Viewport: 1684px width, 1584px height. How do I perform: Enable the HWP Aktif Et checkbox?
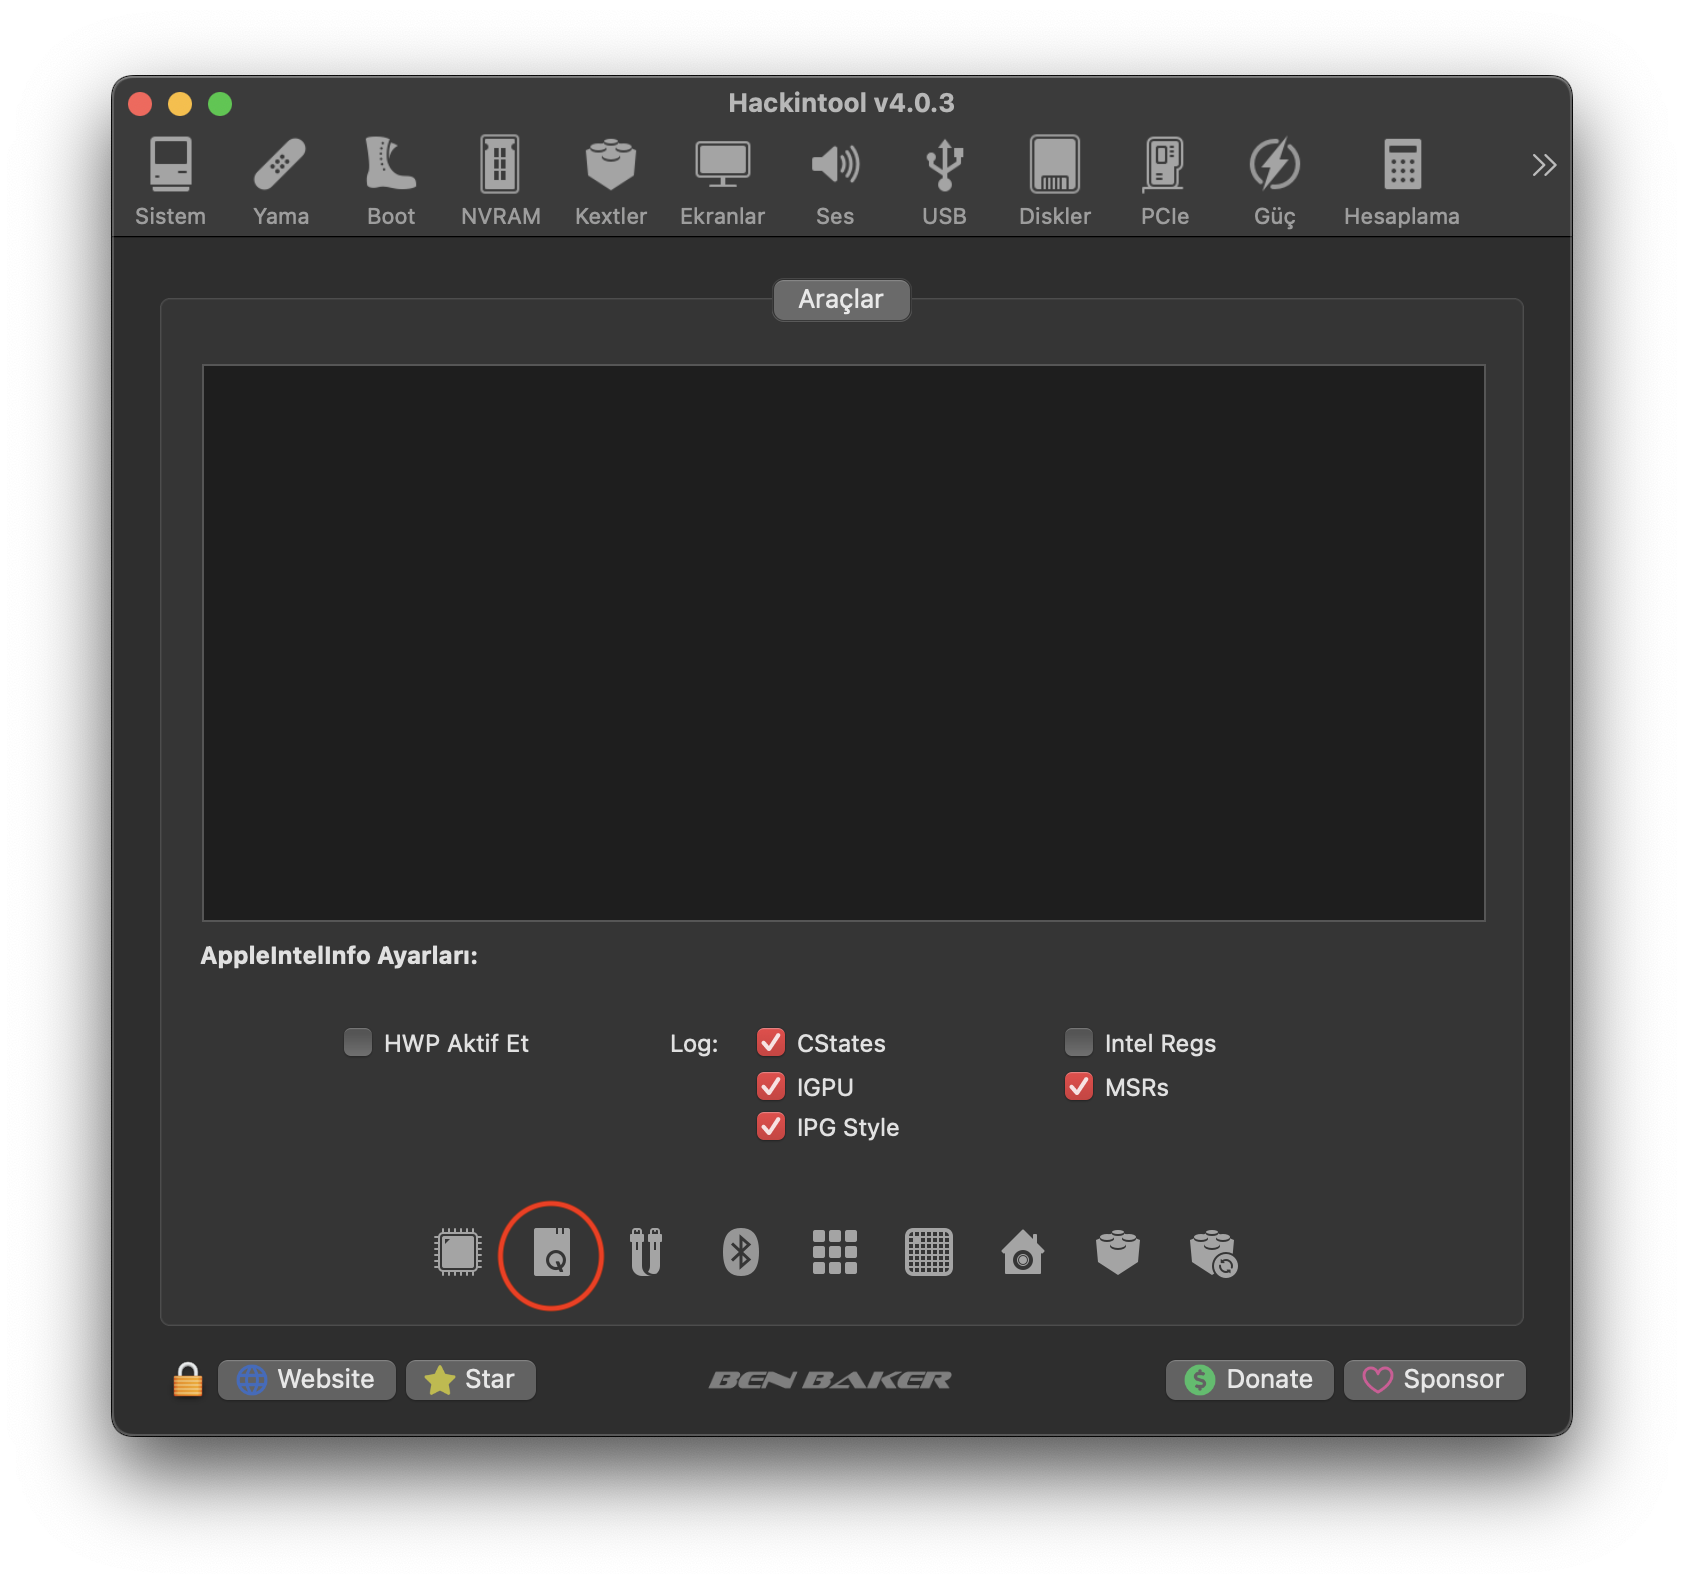click(x=358, y=1042)
